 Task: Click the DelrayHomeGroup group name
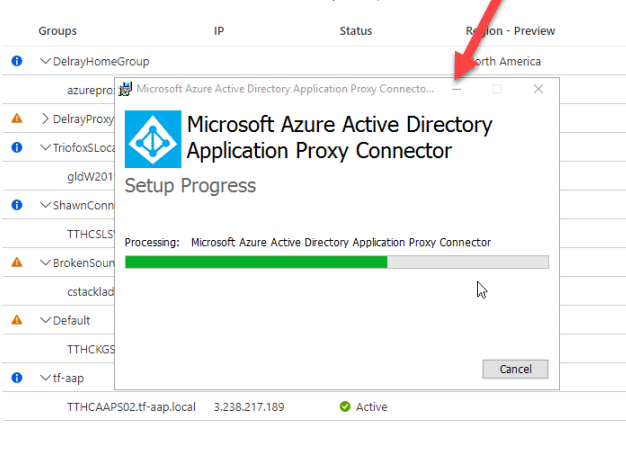coord(101,61)
